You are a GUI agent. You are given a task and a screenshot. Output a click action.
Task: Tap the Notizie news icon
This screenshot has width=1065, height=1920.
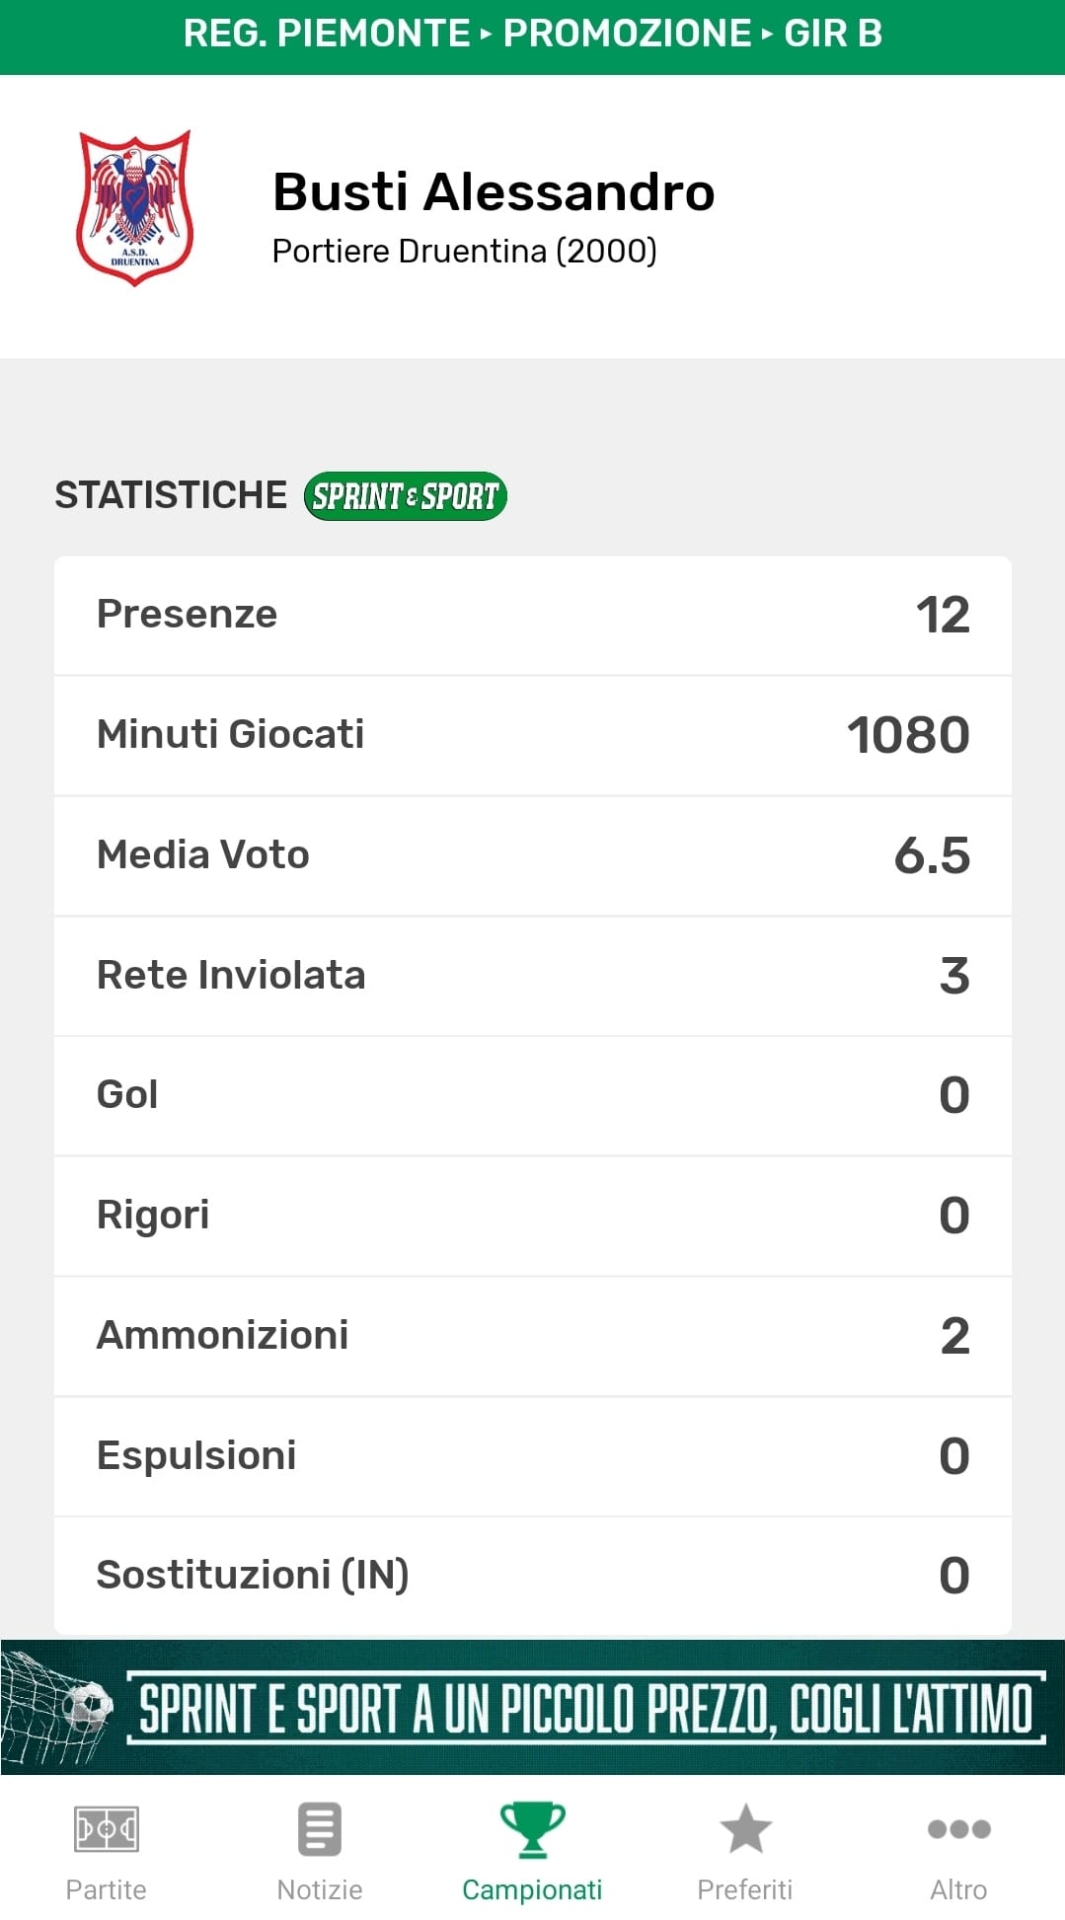(319, 1829)
